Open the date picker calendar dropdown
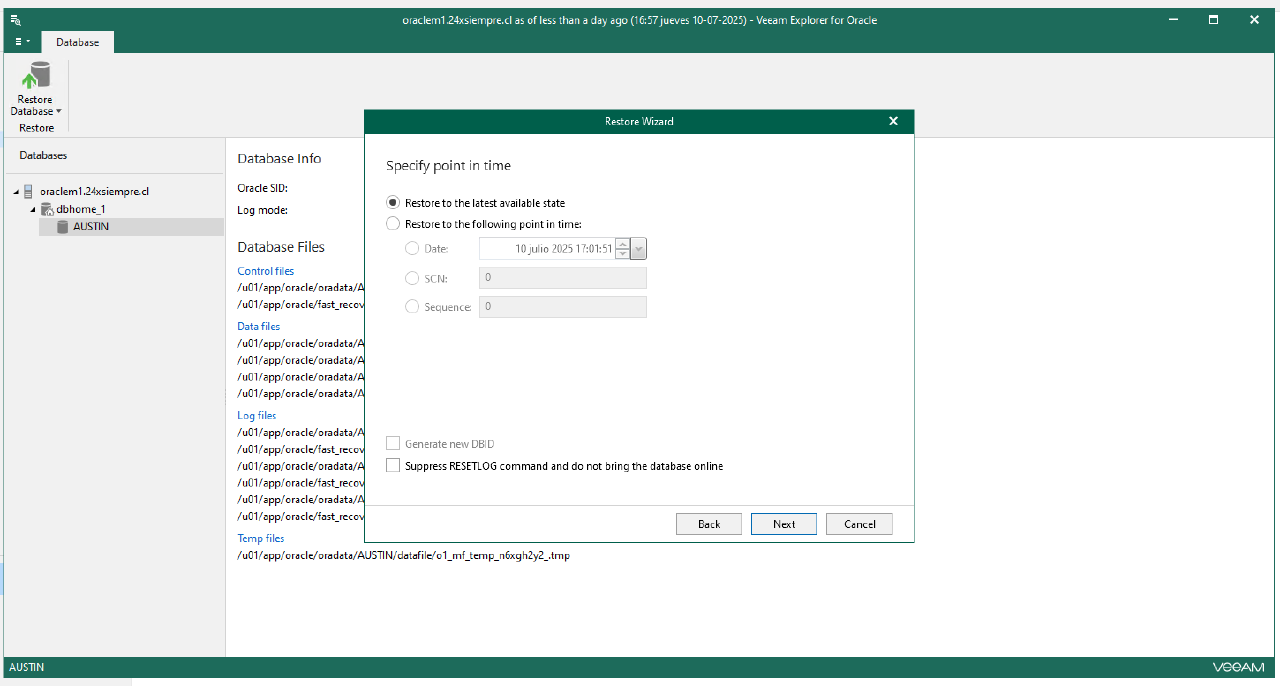The image size is (1280, 686). coord(639,249)
